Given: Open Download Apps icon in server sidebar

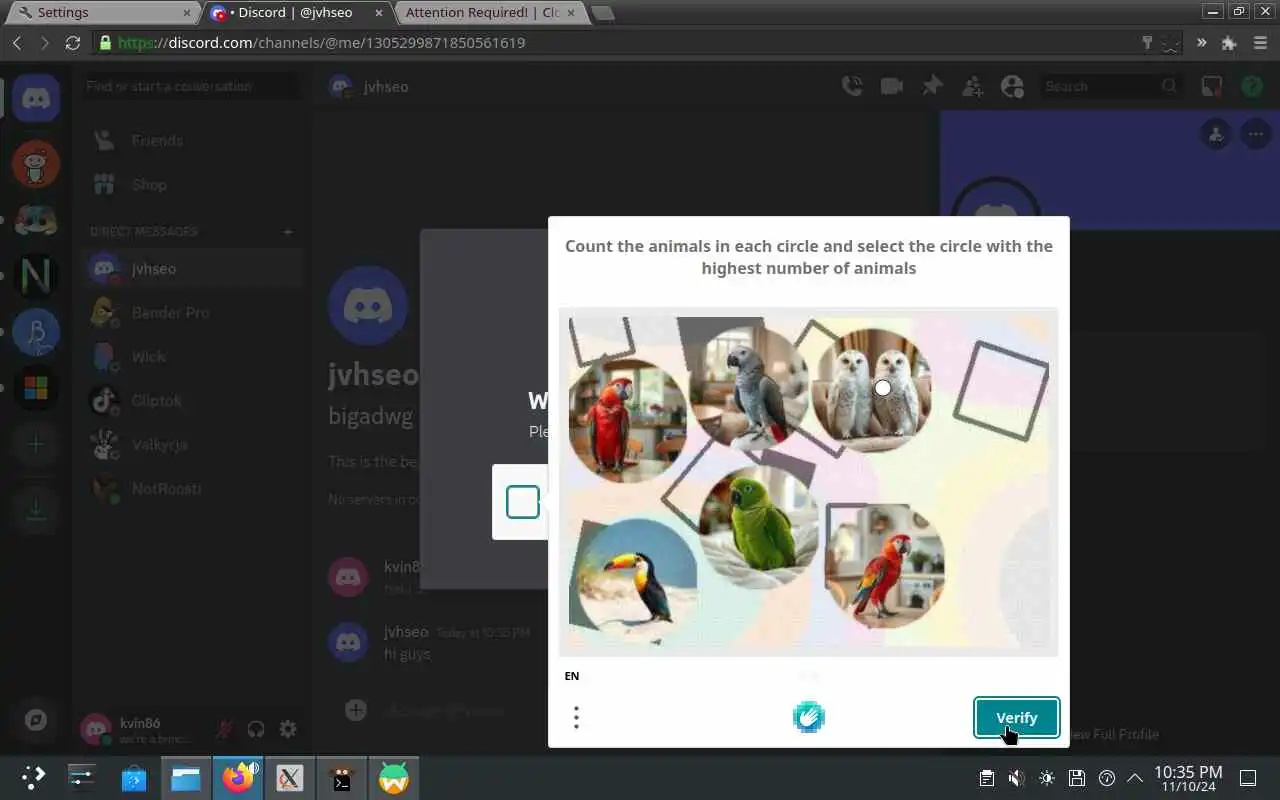Looking at the screenshot, I should point(36,509).
